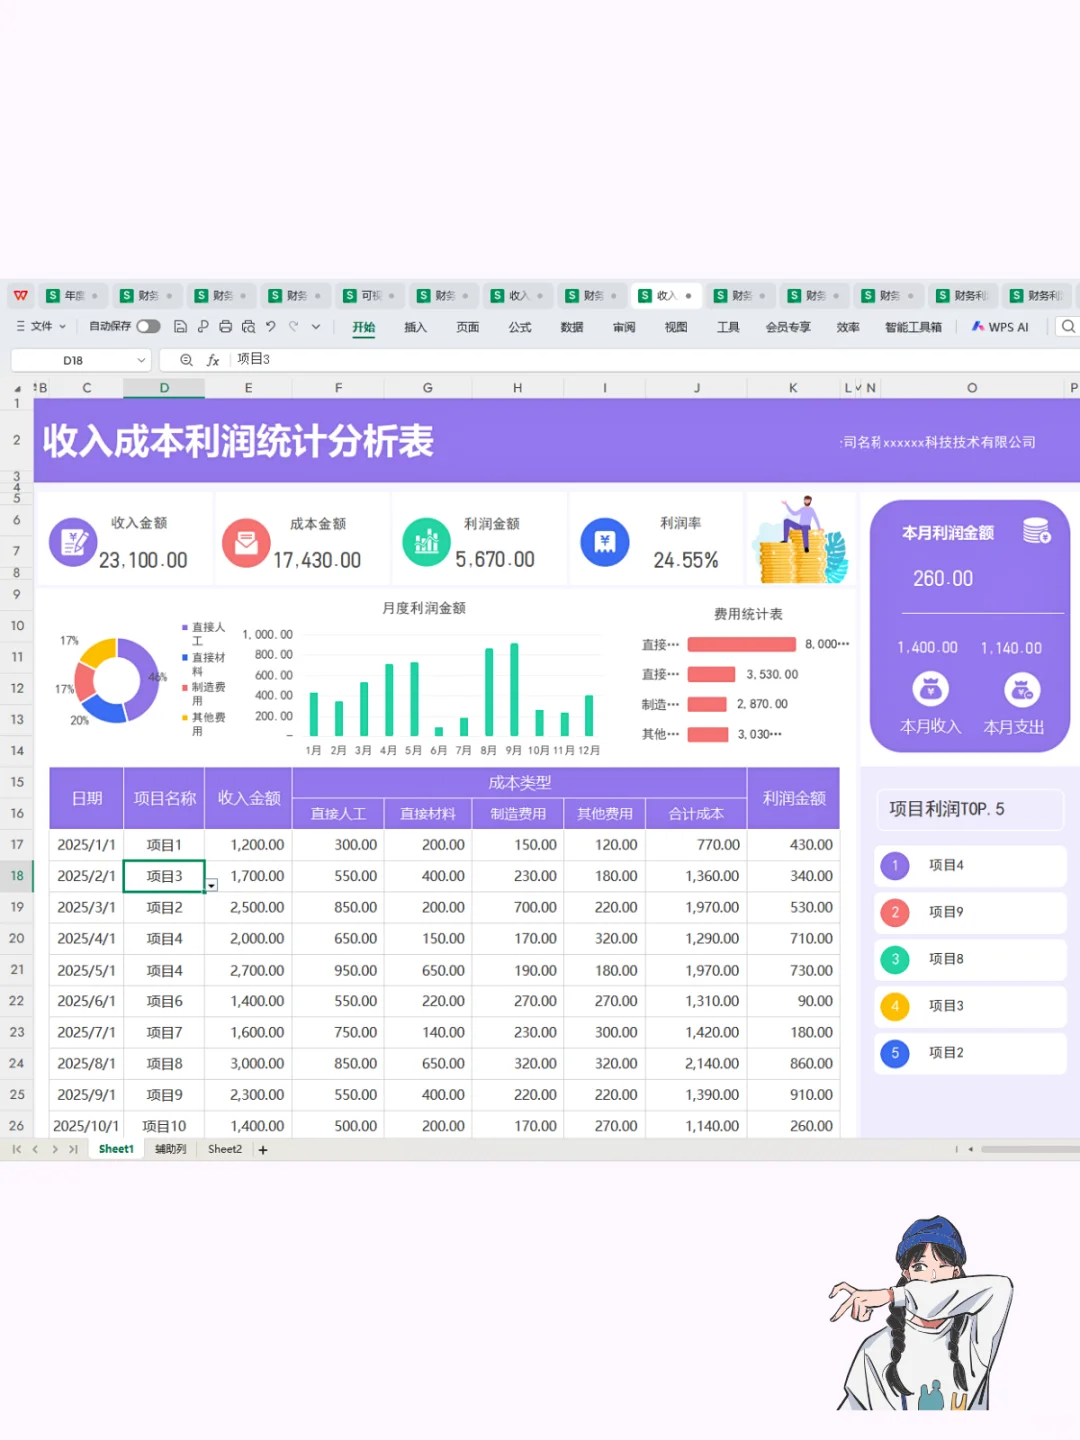The width and height of the screenshot is (1080, 1440).
Task: Click the Save icon in the toolbar
Action: click(180, 326)
